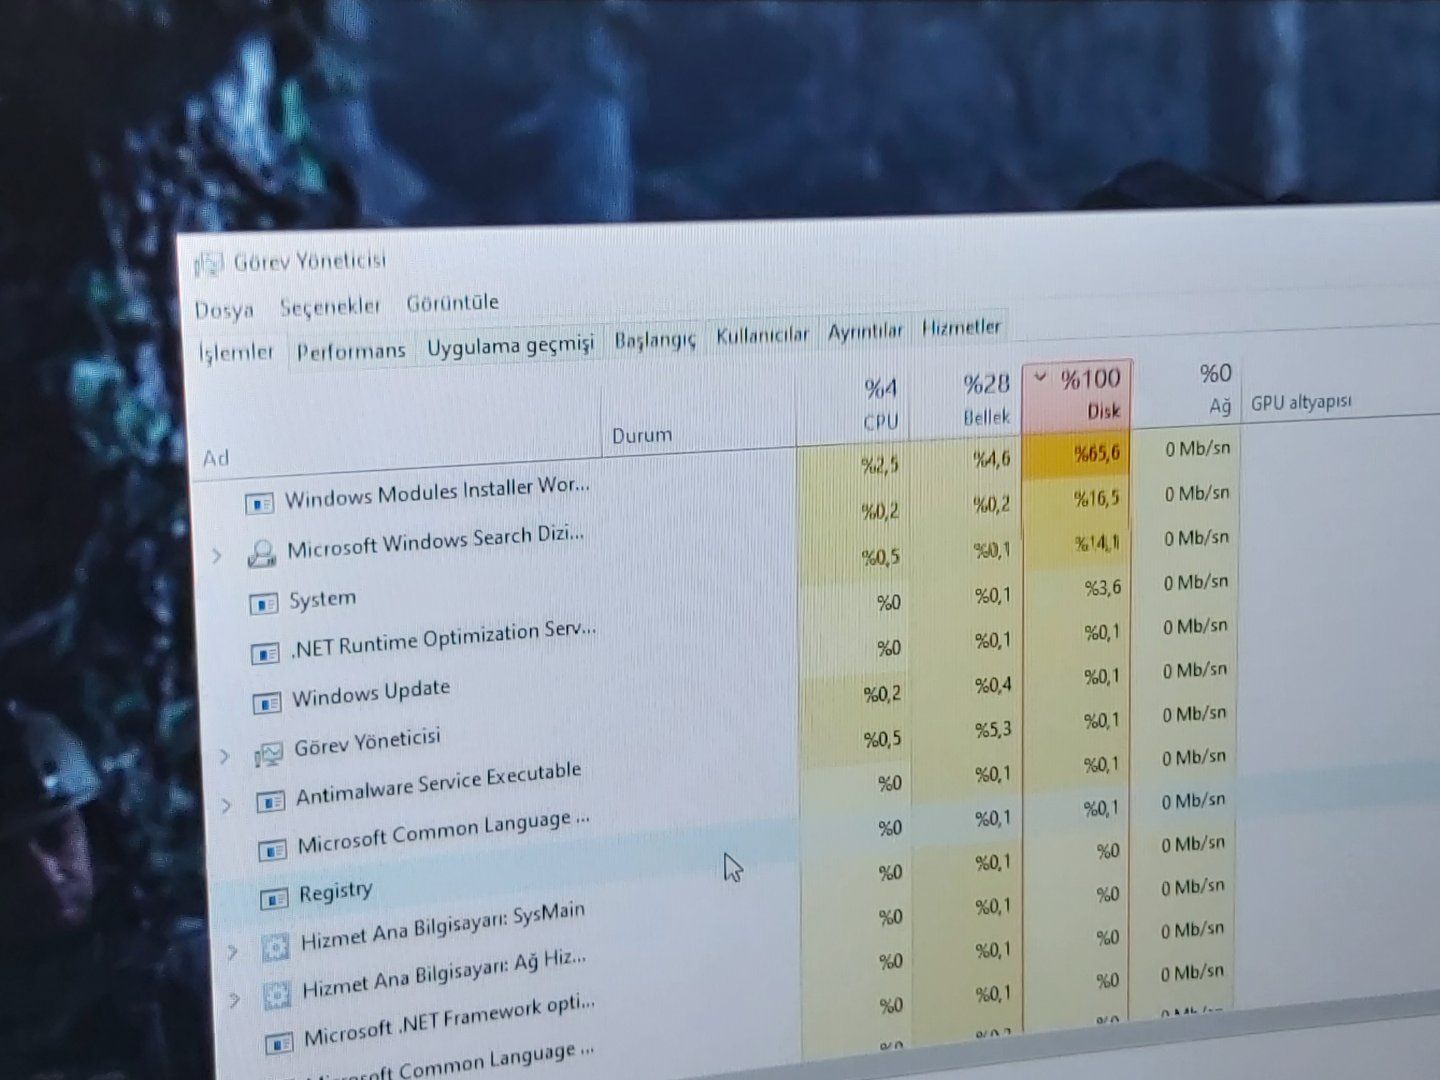Click the Görev Yöneticisi title bar icon

coord(208,265)
